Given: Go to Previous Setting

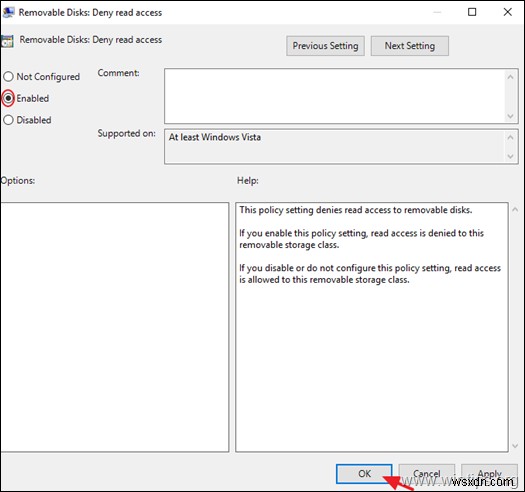Looking at the screenshot, I should 325,46.
